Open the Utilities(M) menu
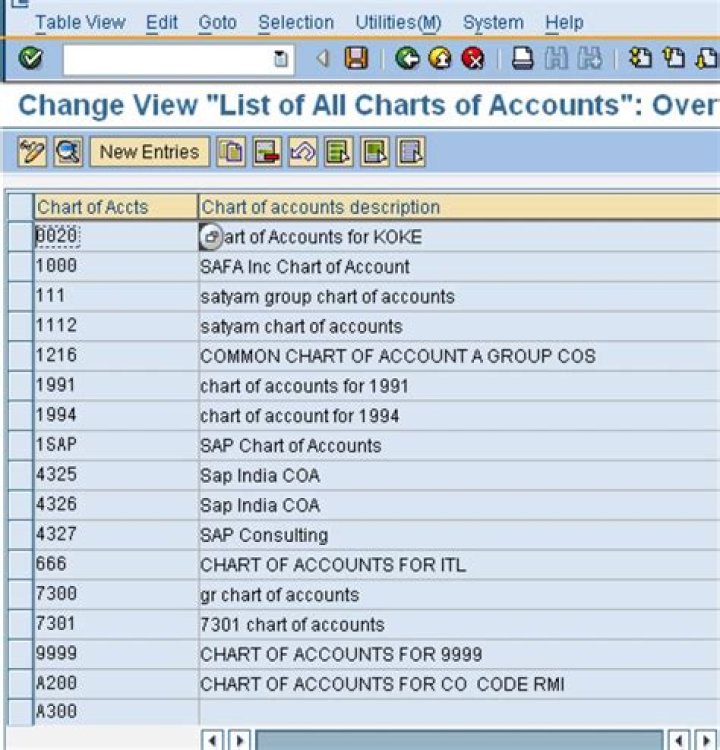This screenshot has height=750, width=720. pyautogui.click(x=398, y=22)
